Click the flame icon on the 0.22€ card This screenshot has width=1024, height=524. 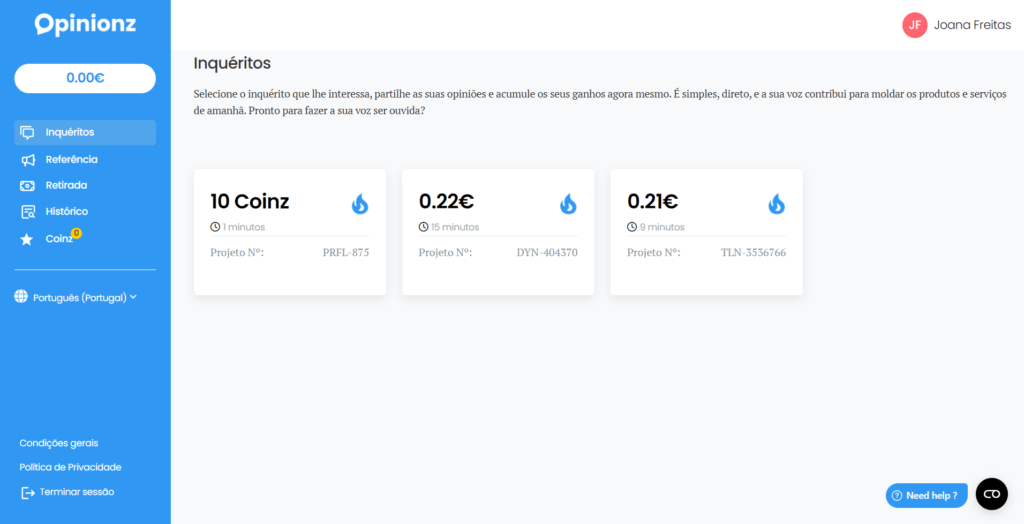pos(568,204)
